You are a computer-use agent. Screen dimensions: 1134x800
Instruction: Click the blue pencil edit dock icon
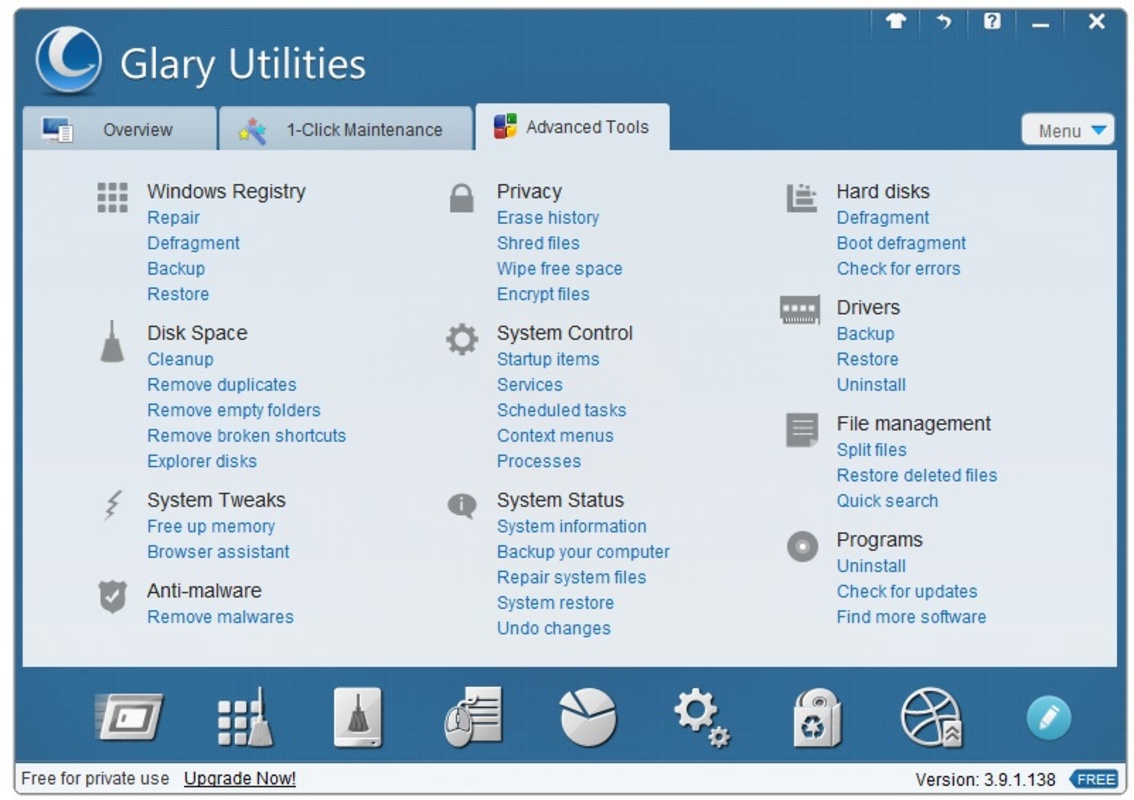click(1048, 717)
